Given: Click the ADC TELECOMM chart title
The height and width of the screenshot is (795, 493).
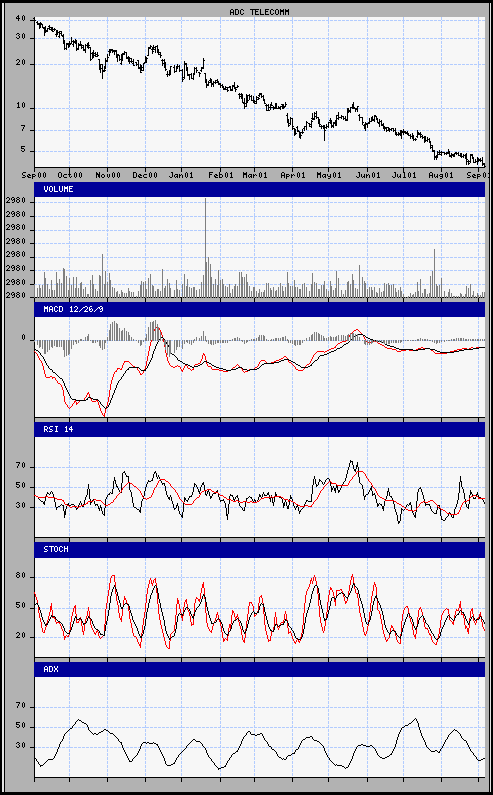Looking at the screenshot, I should coord(259,12).
